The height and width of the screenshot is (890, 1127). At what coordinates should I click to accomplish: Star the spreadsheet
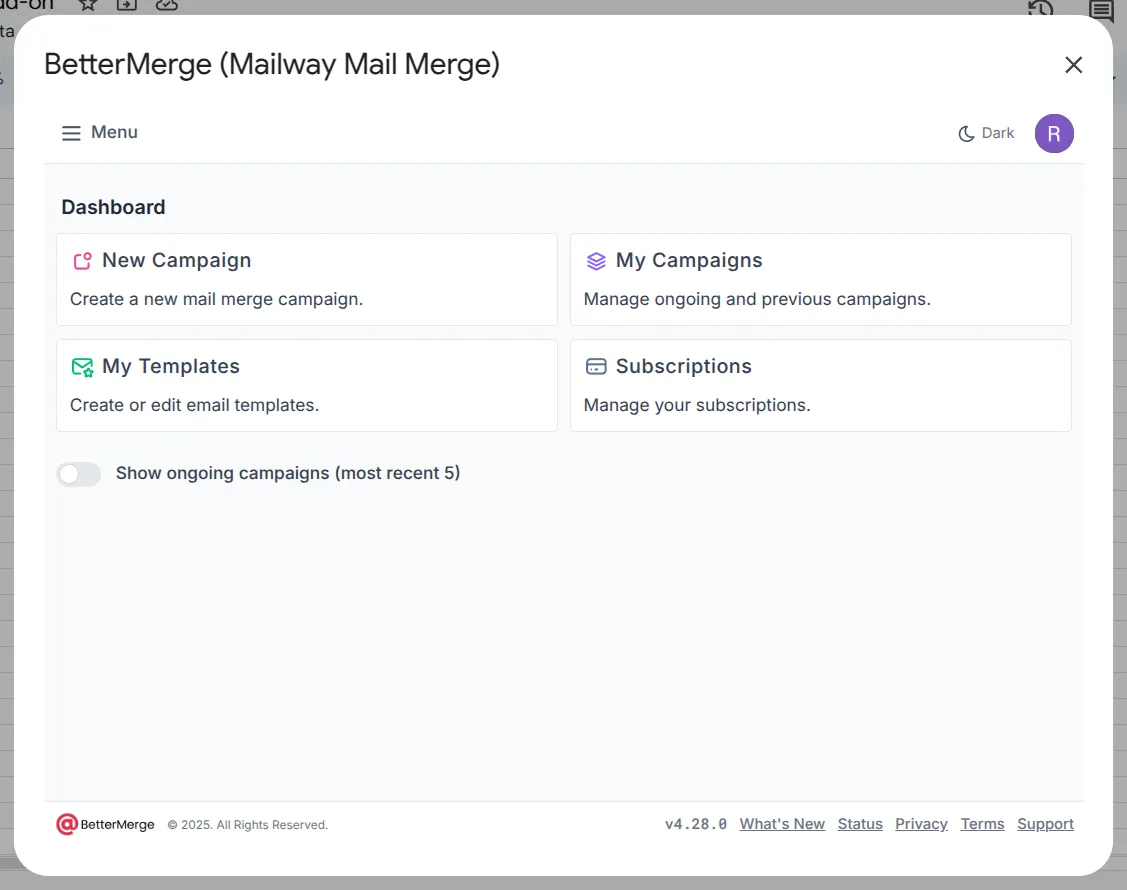click(88, 6)
